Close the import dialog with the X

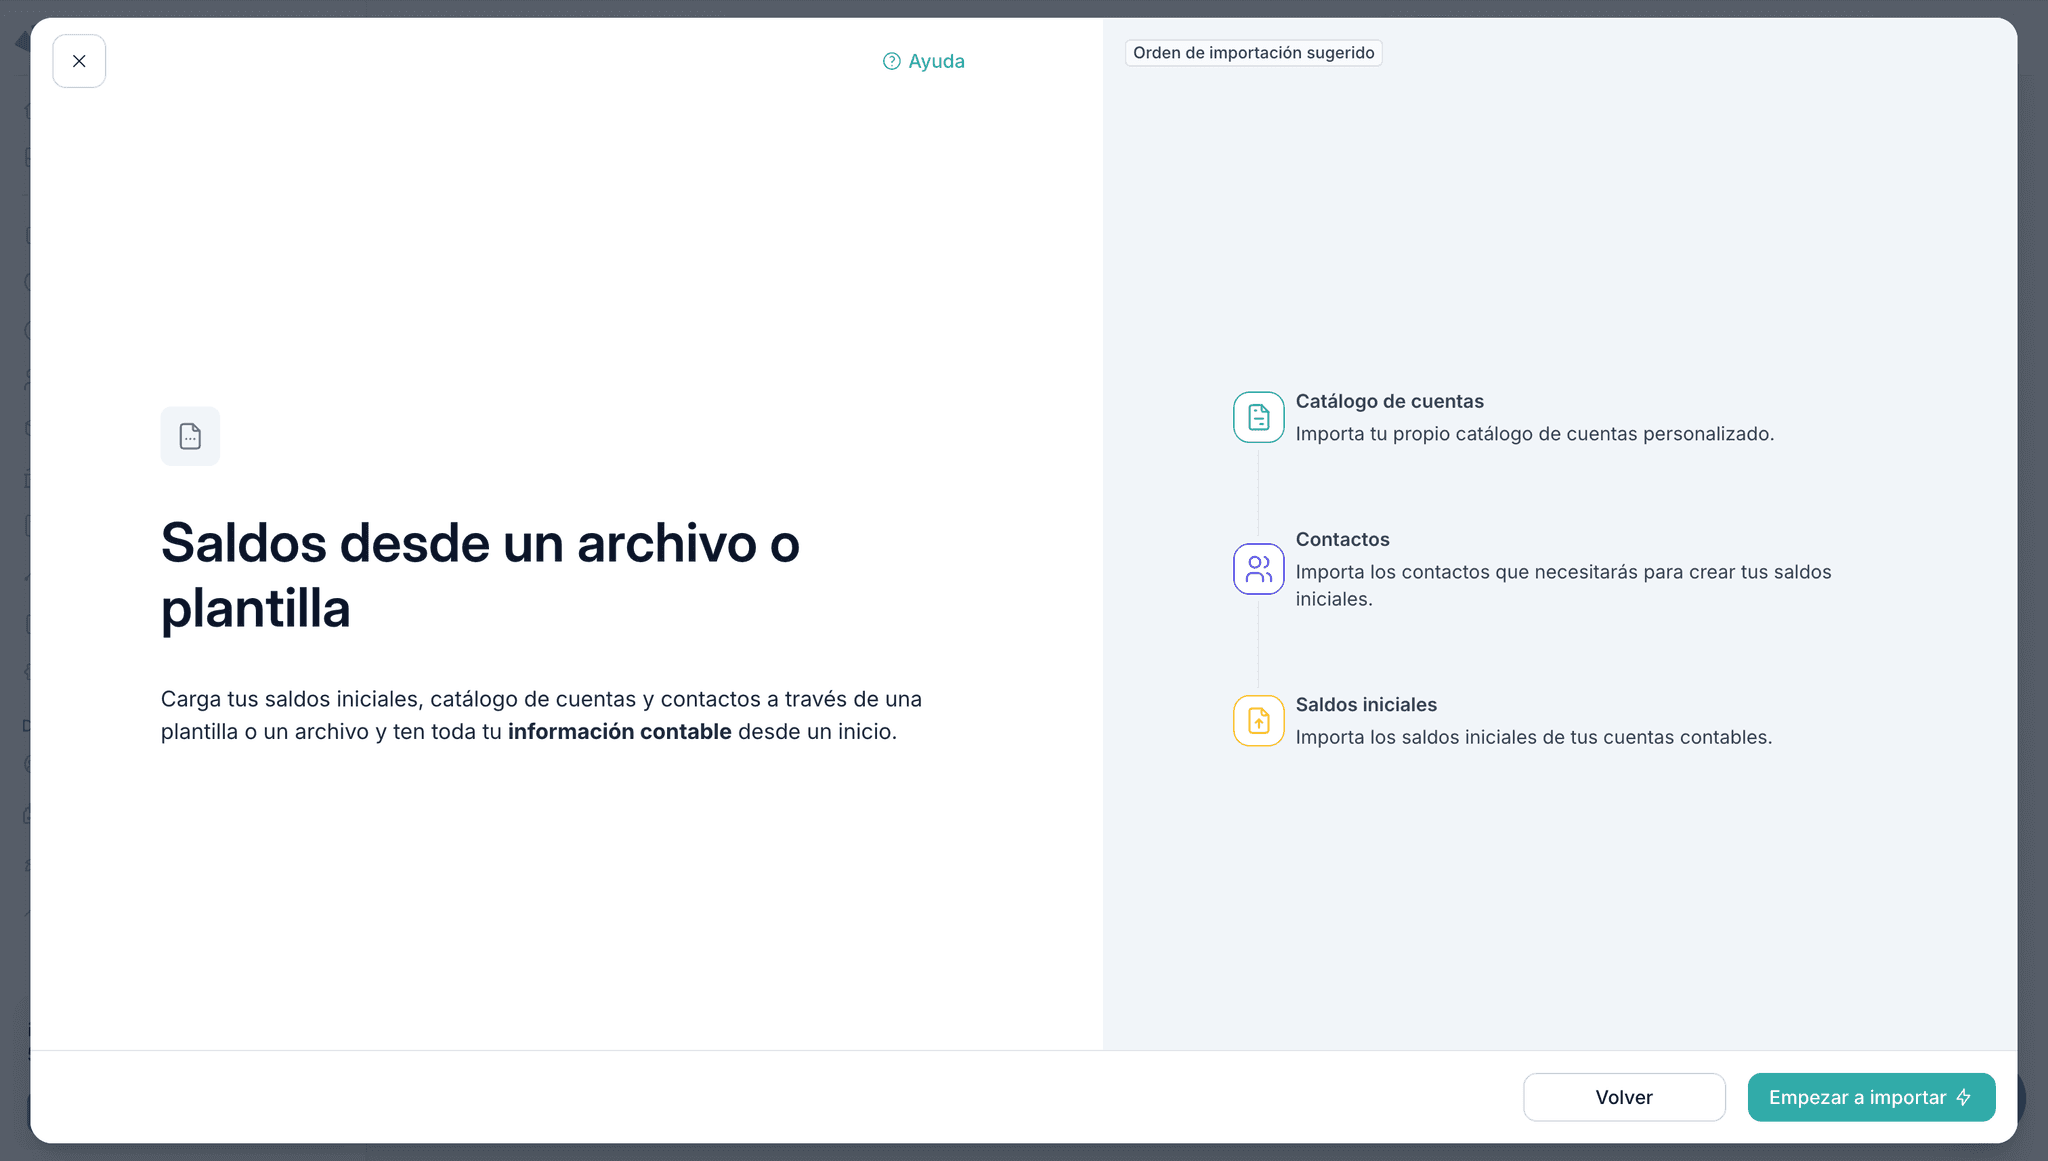click(x=79, y=61)
